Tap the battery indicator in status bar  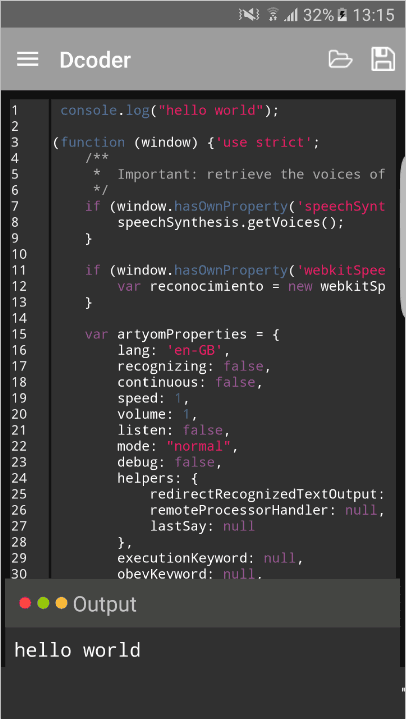pyautogui.click(x=342, y=15)
